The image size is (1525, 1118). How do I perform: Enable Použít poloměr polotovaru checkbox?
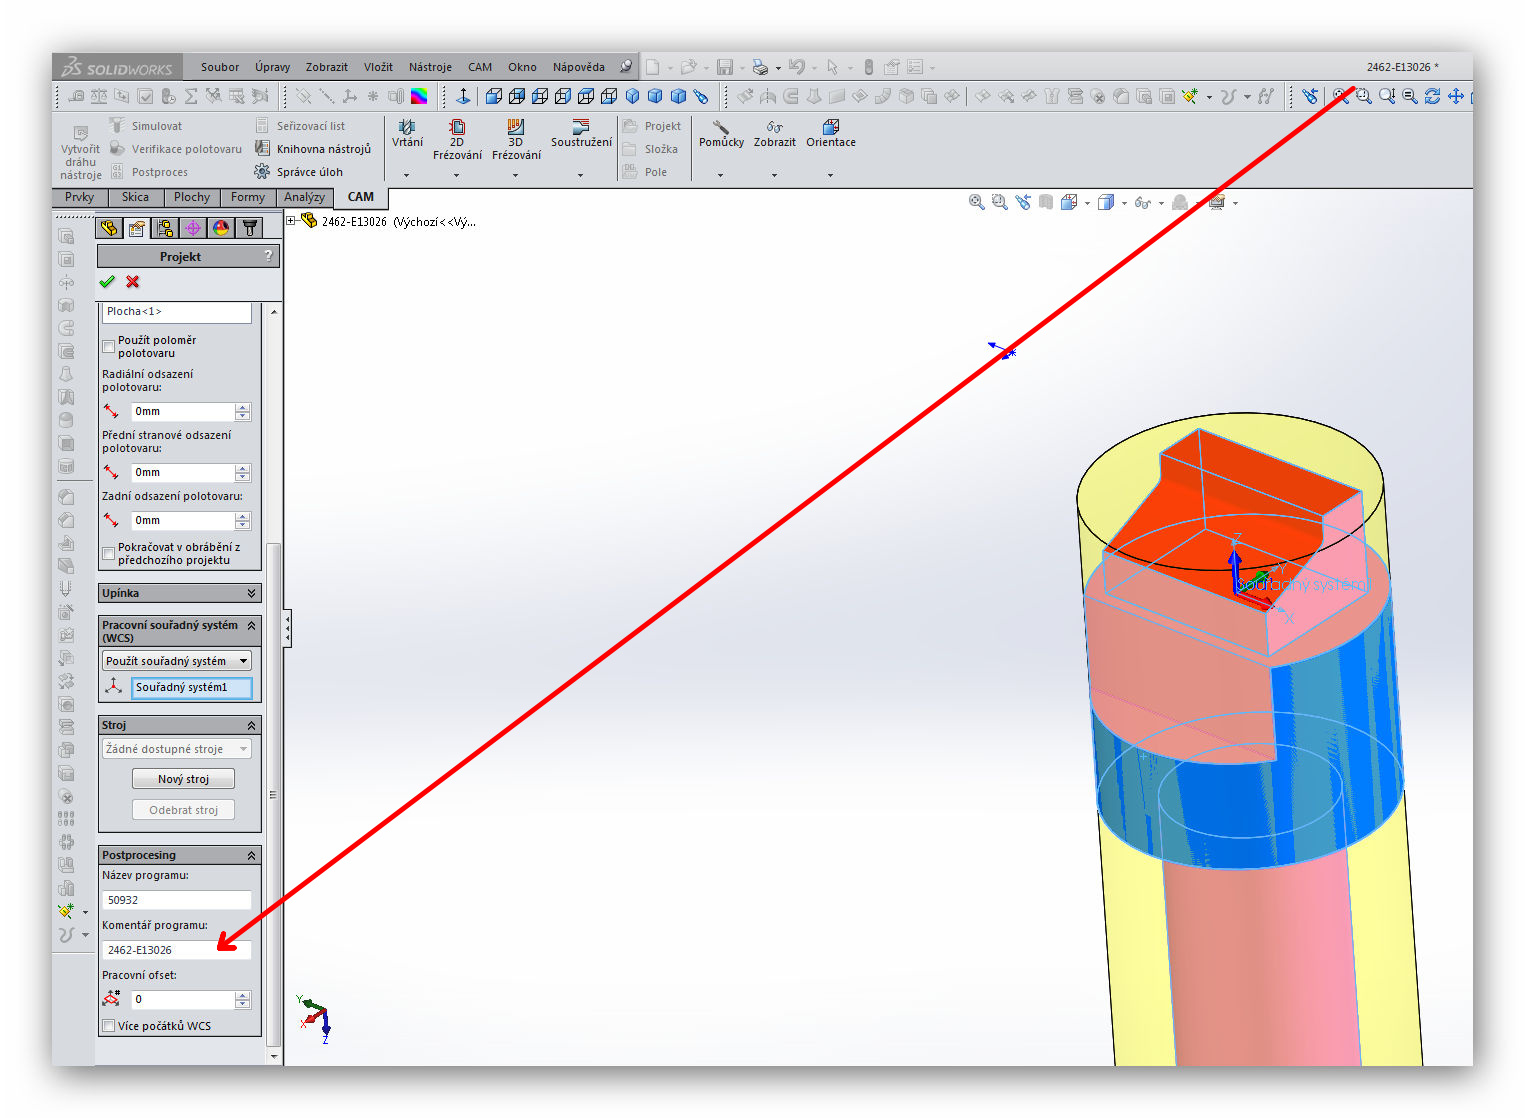pos(109,347)
